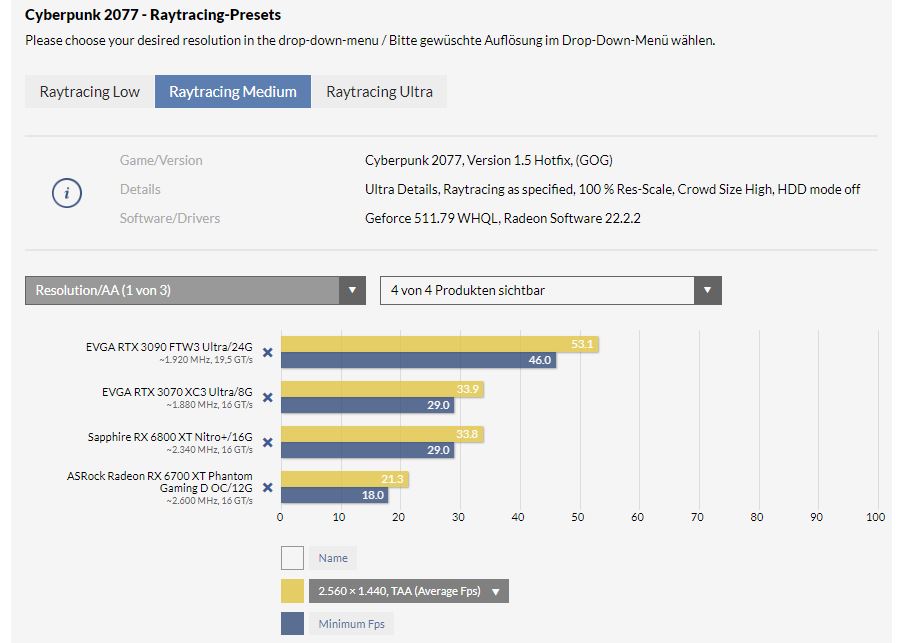The height and width of the screenshot is (643, 901).
Task: Click the 21.3 average fps bar
Action: point(345,479)
